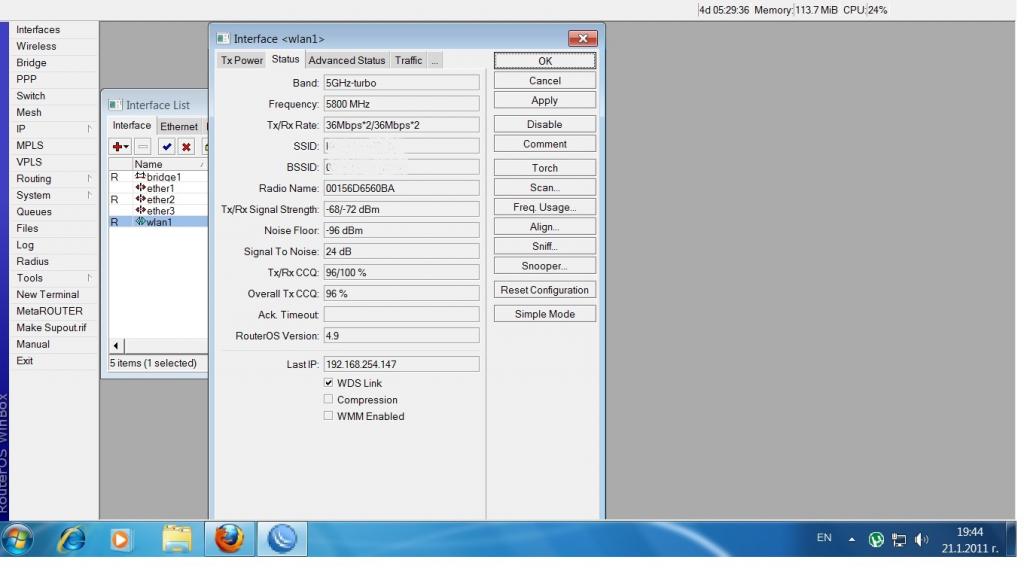
Task: Switch to the Advanced Status tab
Action: [346, 61]
